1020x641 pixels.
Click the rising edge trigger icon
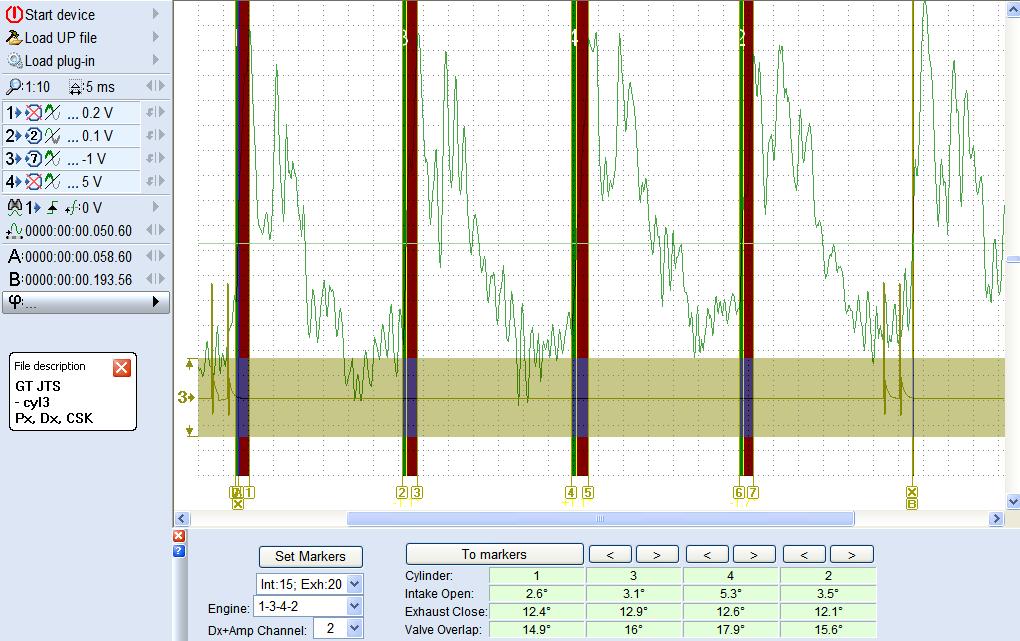click(53, 208)
